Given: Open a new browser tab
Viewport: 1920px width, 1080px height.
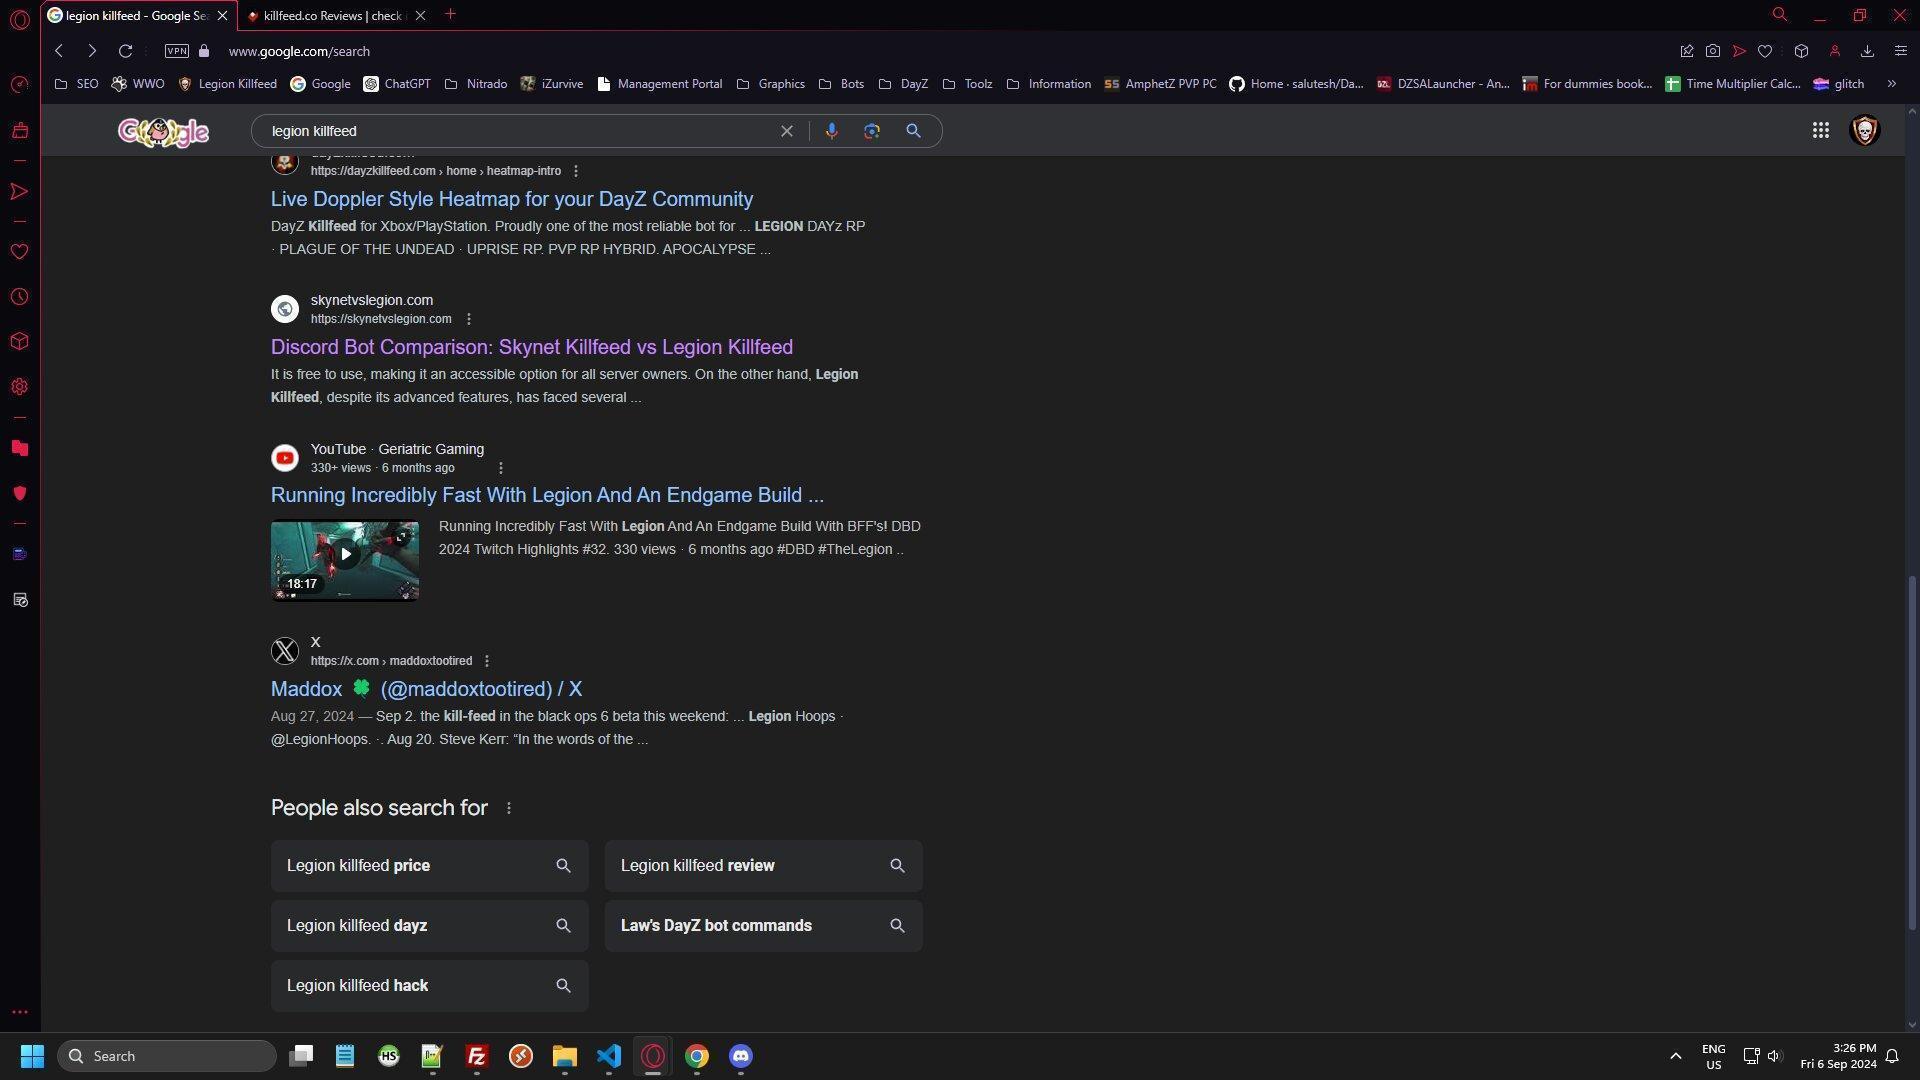Looking at the screenshot, I should pos(450,14).
